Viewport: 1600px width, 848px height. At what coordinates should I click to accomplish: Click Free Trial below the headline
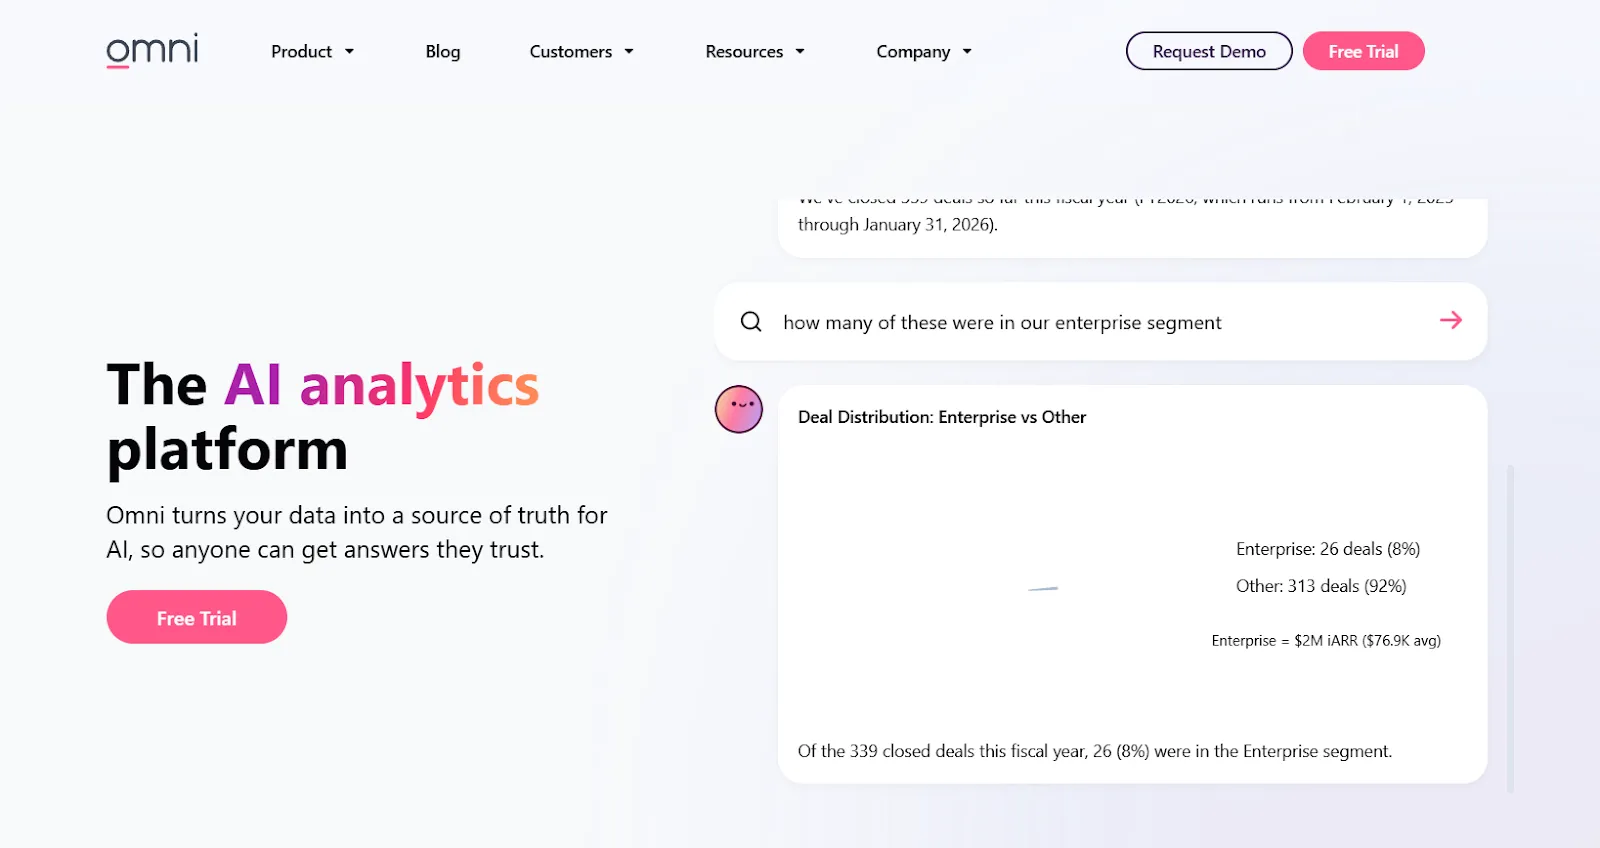(197, 617)
